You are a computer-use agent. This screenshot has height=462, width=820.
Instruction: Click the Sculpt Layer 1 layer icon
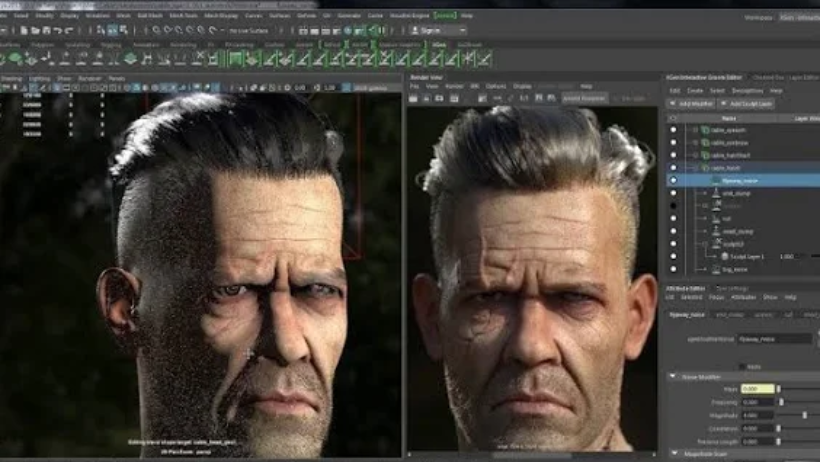coord(725,256)
